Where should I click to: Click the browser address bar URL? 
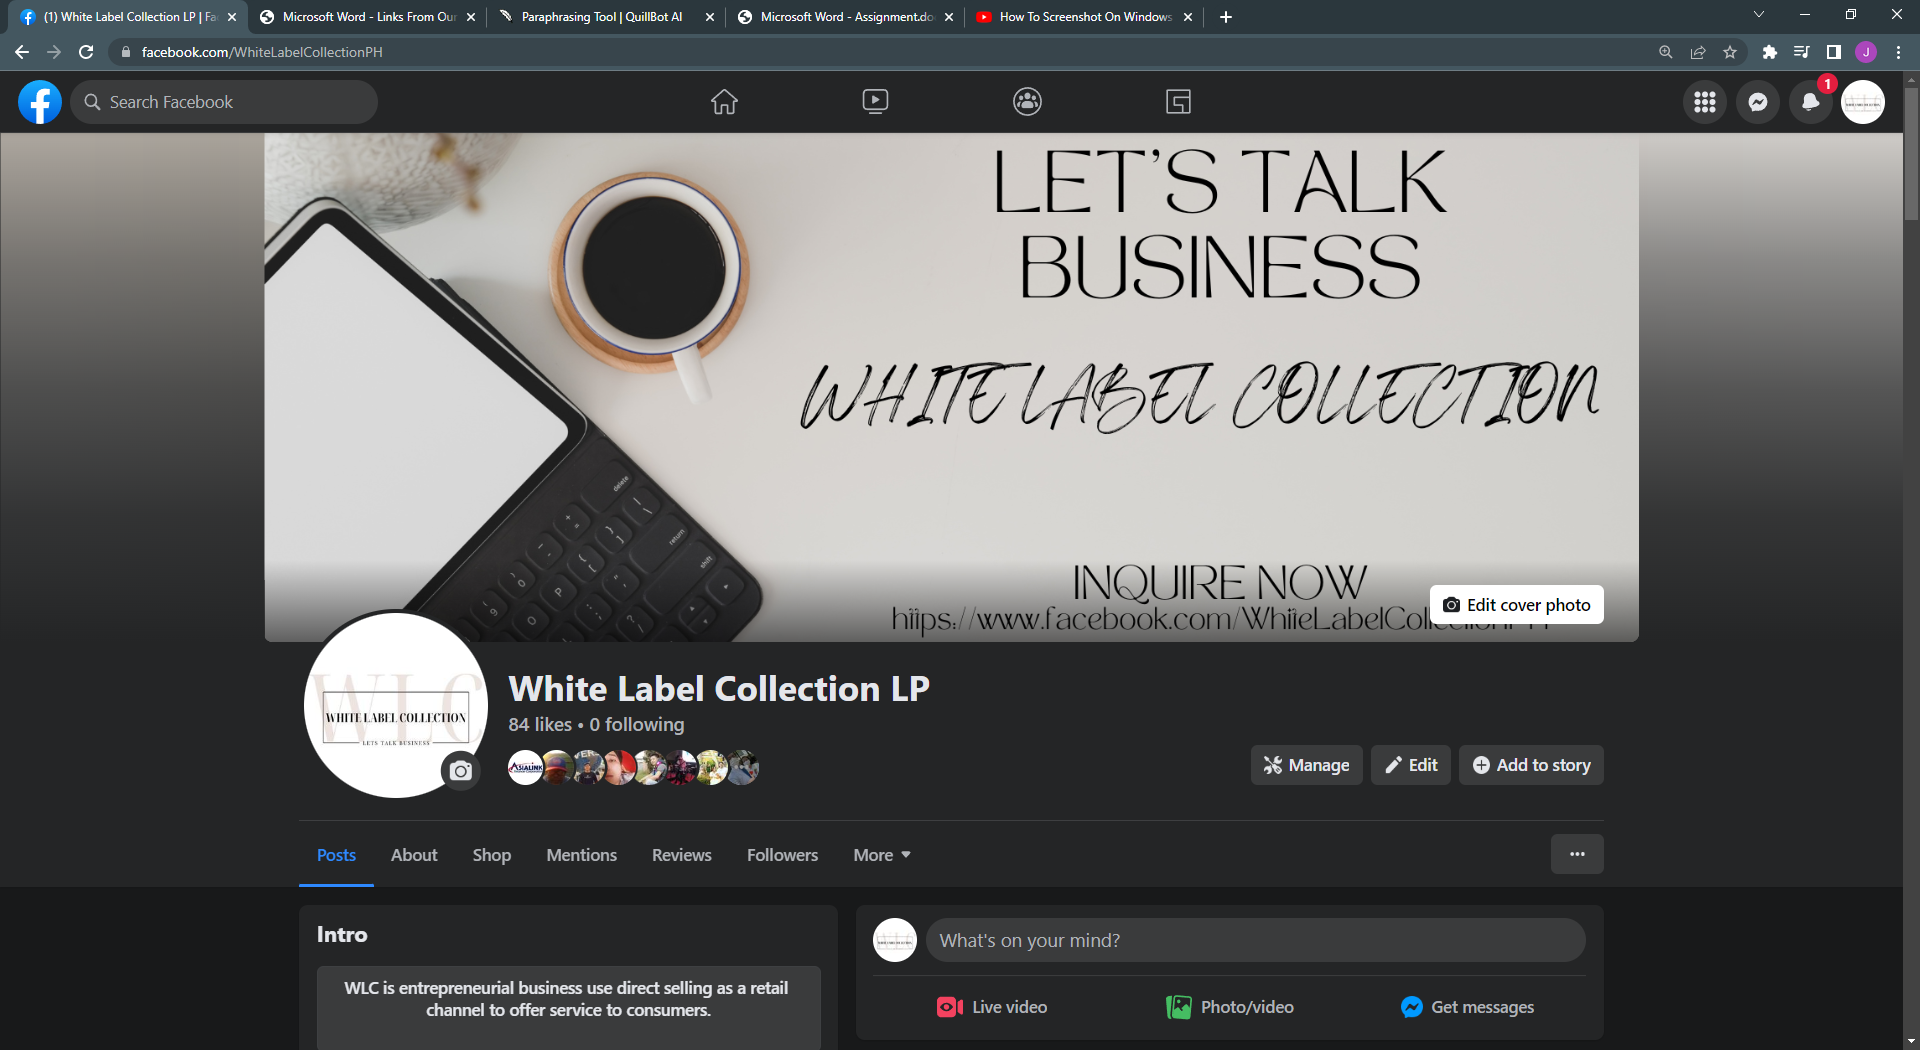click(x=262, y=52)
